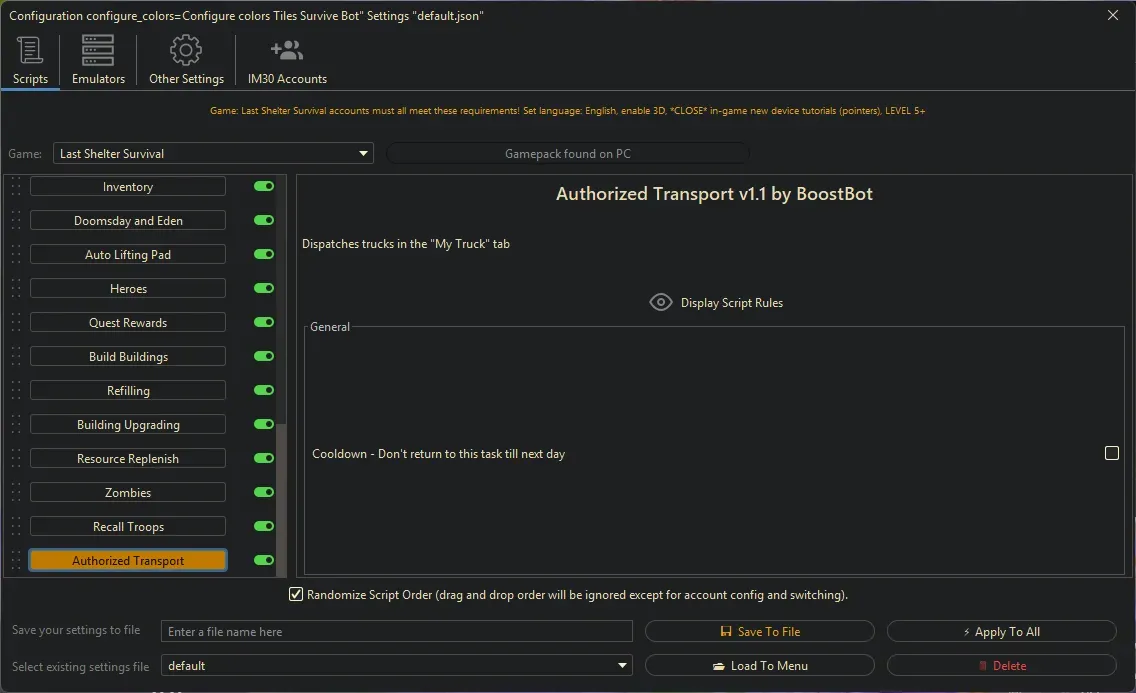The width and height of the screenshot is (1136, 693).
Task: Click the drag handle beside Inventory
Action: click(x=16, y=187)
